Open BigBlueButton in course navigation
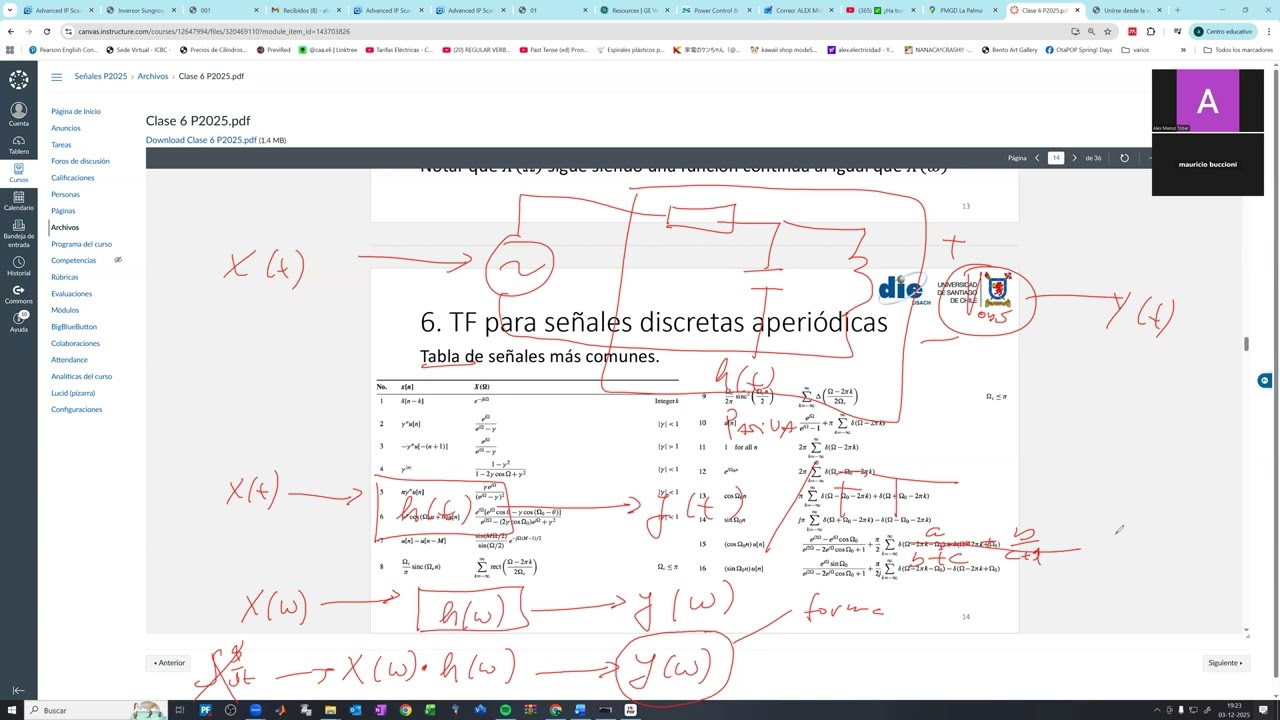1280x720 pixels. [x=74, y=326]
